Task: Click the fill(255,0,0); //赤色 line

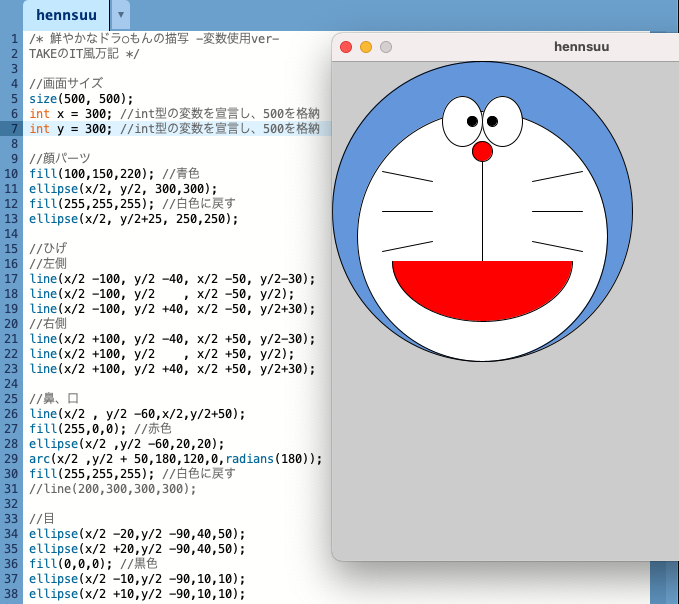Action: [x=100, y=429]
